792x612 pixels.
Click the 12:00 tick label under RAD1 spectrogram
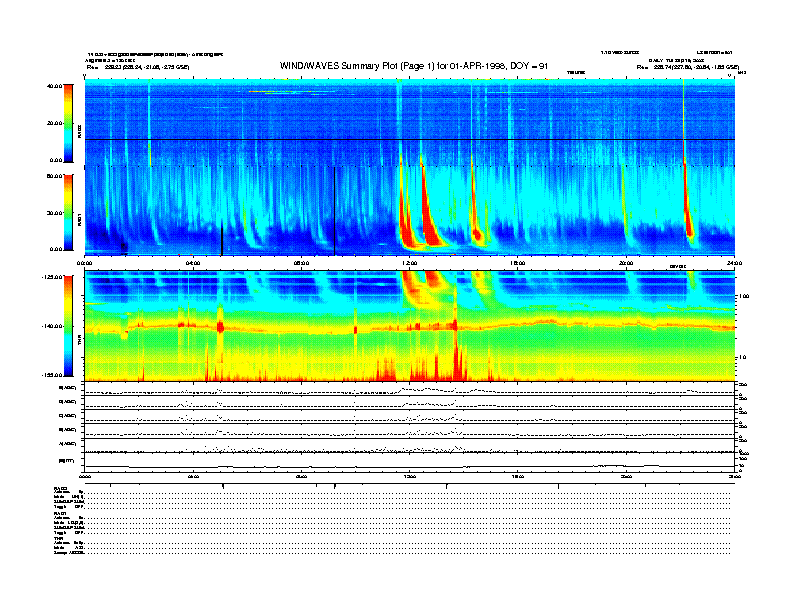tap(410, 263)
